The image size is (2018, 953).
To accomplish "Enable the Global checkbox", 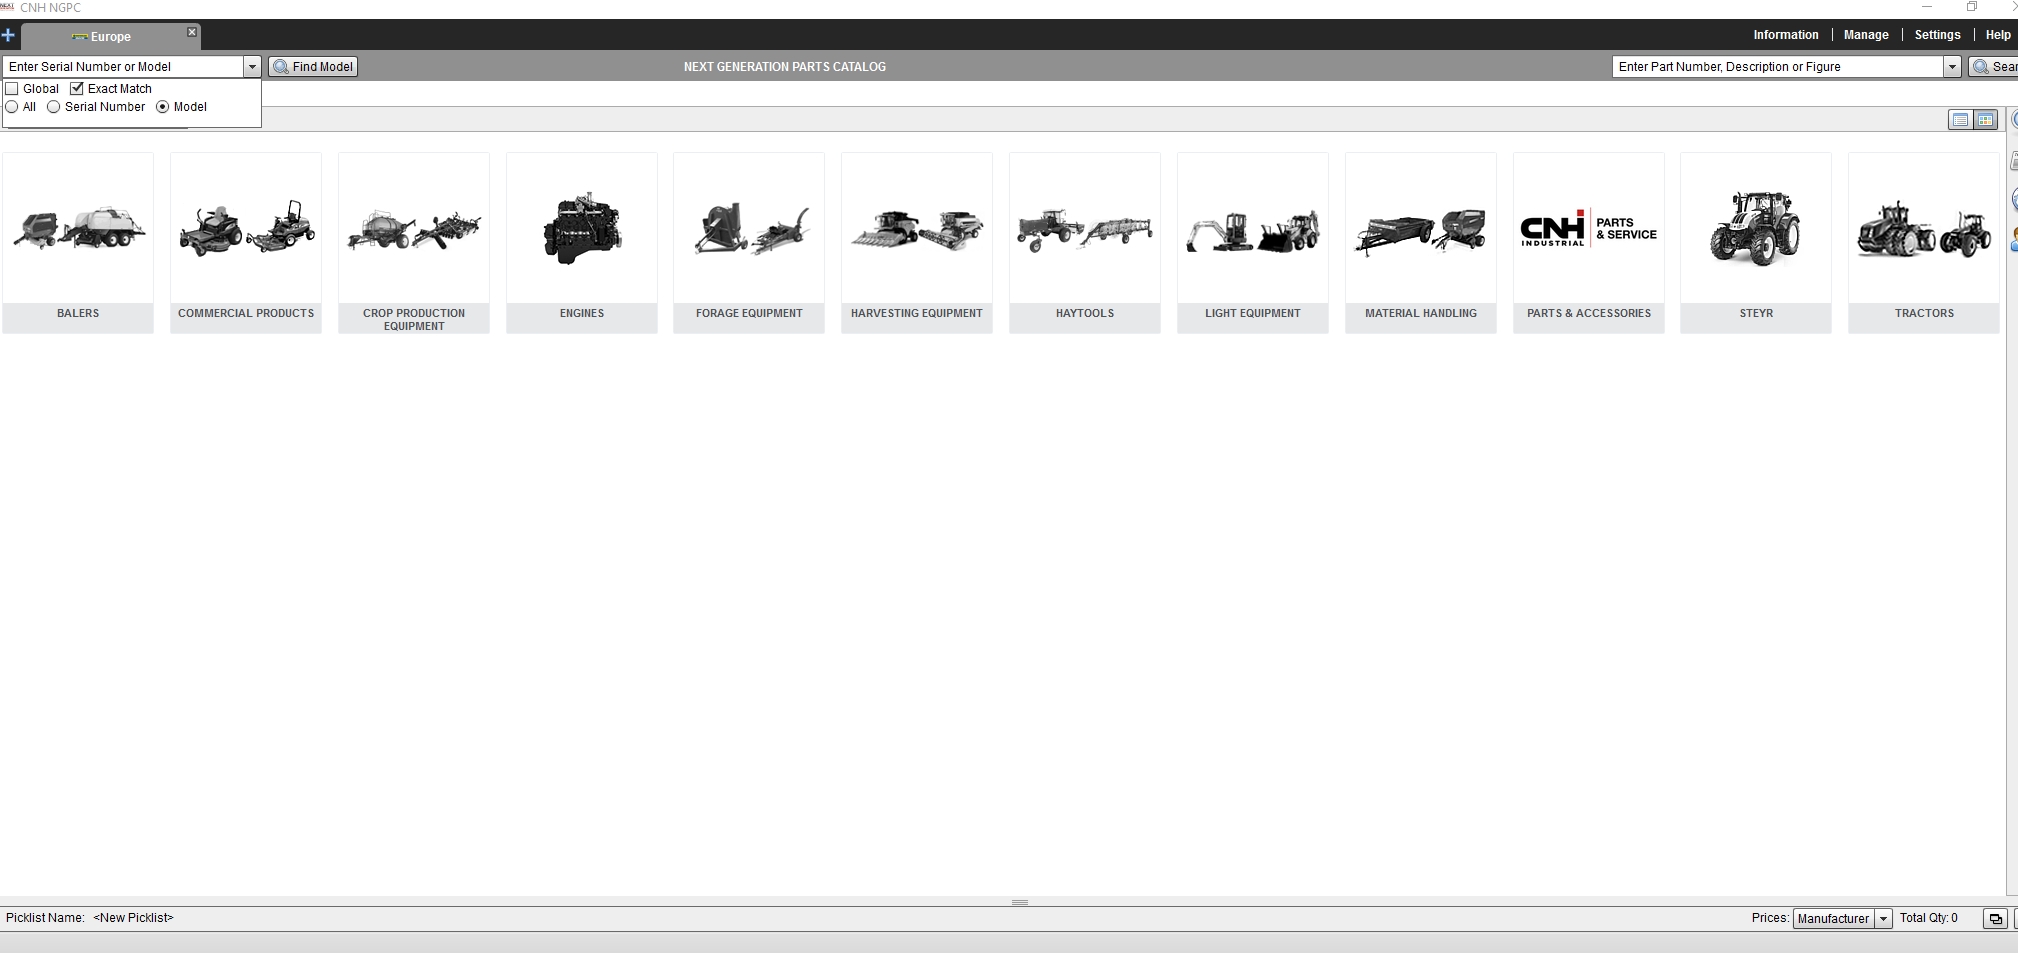I will coord(12,89).
